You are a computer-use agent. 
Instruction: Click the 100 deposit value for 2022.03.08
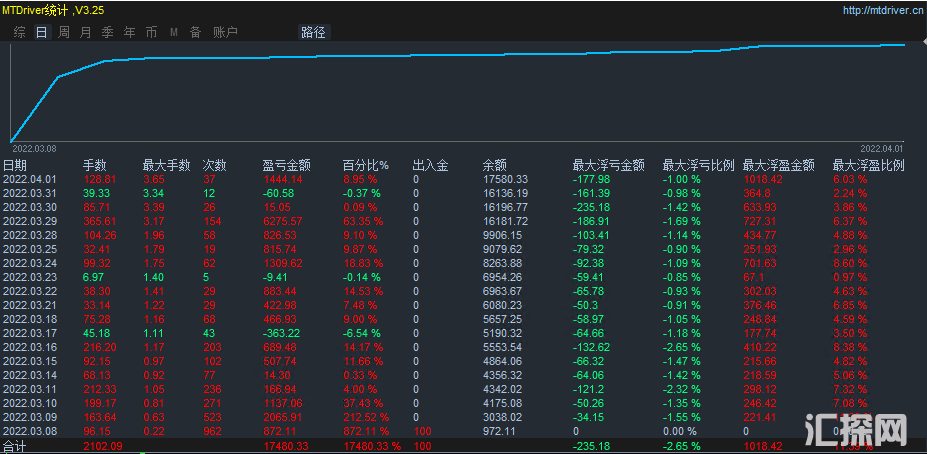pos(423,432)
